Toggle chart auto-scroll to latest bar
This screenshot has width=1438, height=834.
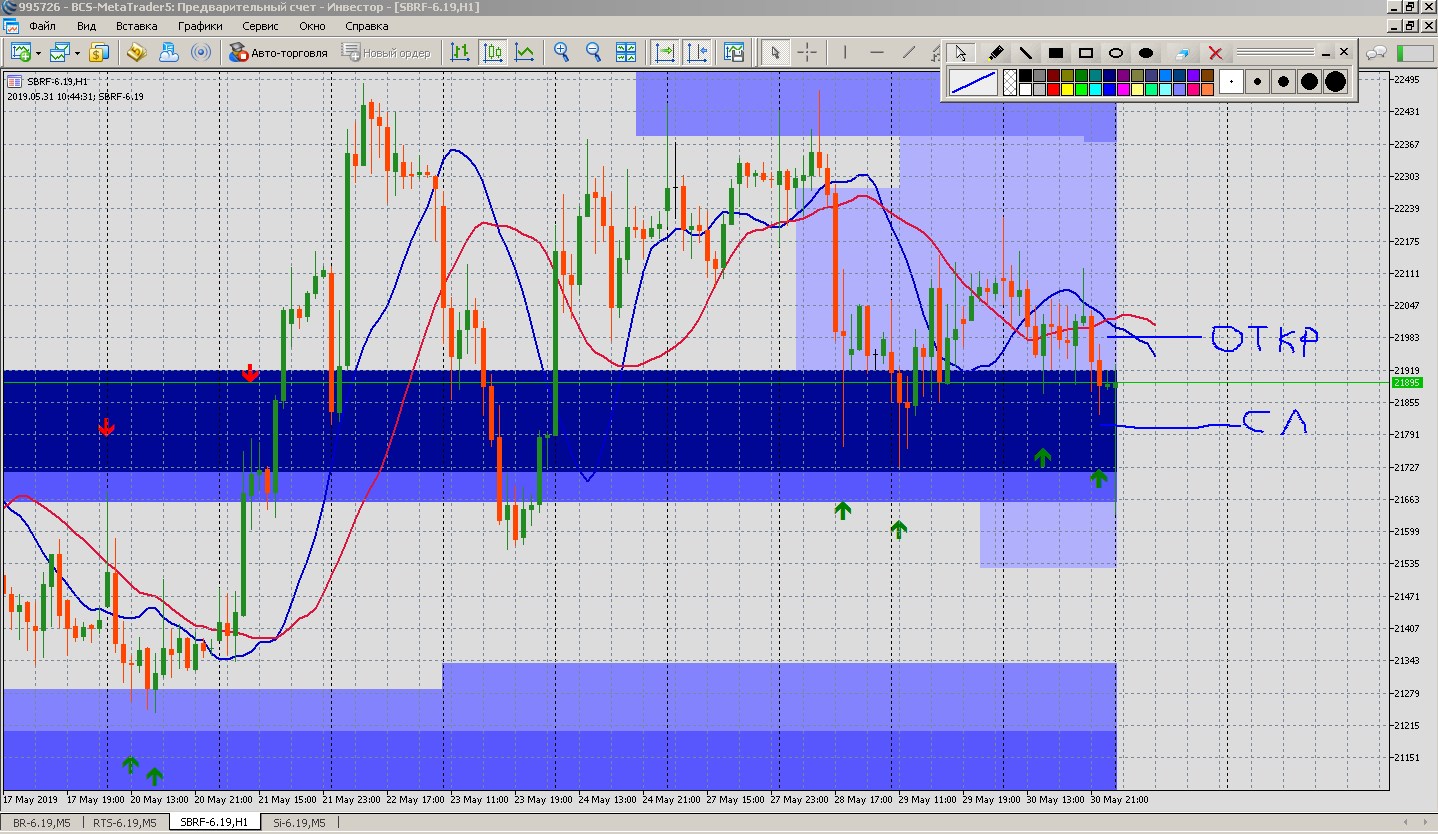click(664, 52)
